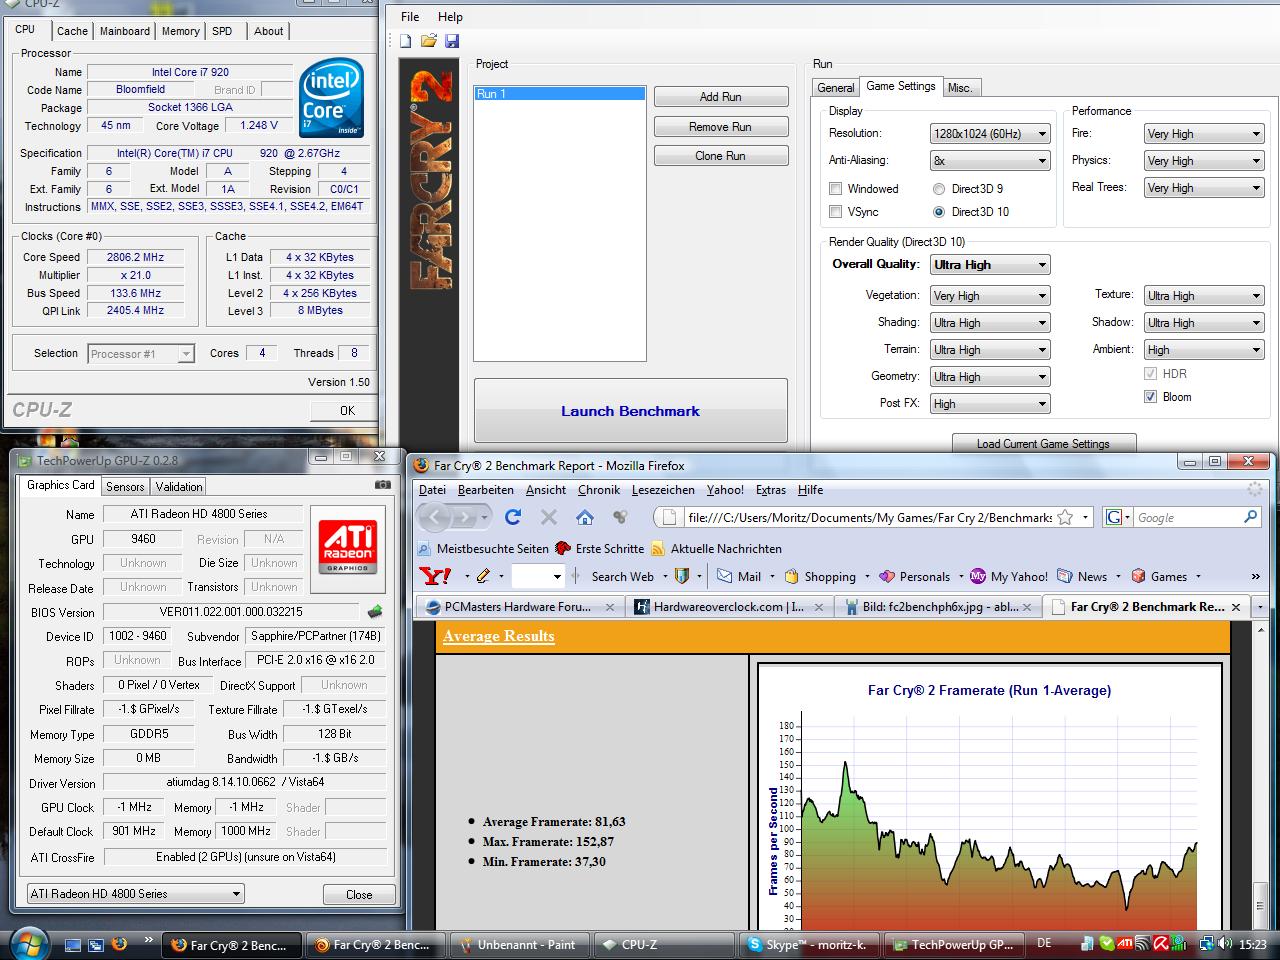Screen dimensions: 1280x960
Task: Close the Far Cry 2 Benchmark Firefox tab
Action: (1236, 607)
